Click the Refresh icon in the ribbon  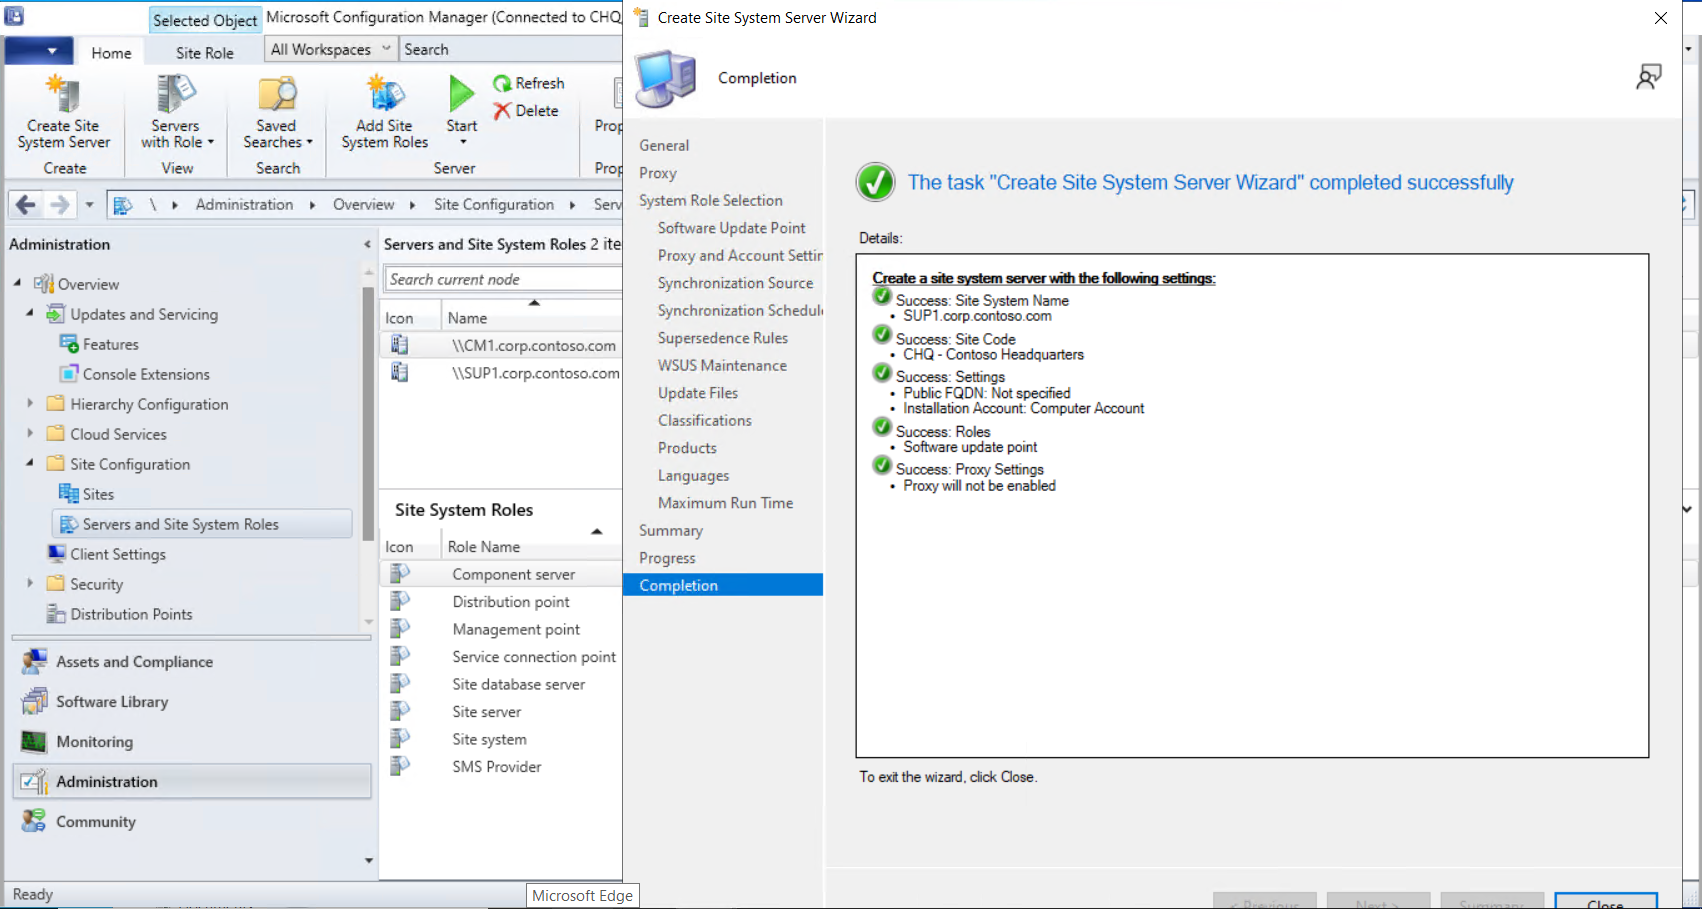coord(502,83)
